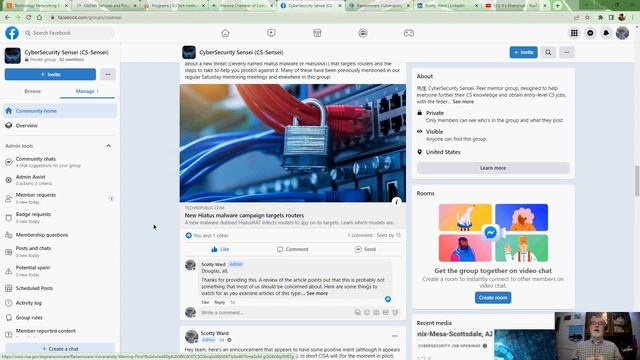640x360 pixels.
Task: Open the Messenger icon
Action: pyautogui.click(x=590, y=33)
